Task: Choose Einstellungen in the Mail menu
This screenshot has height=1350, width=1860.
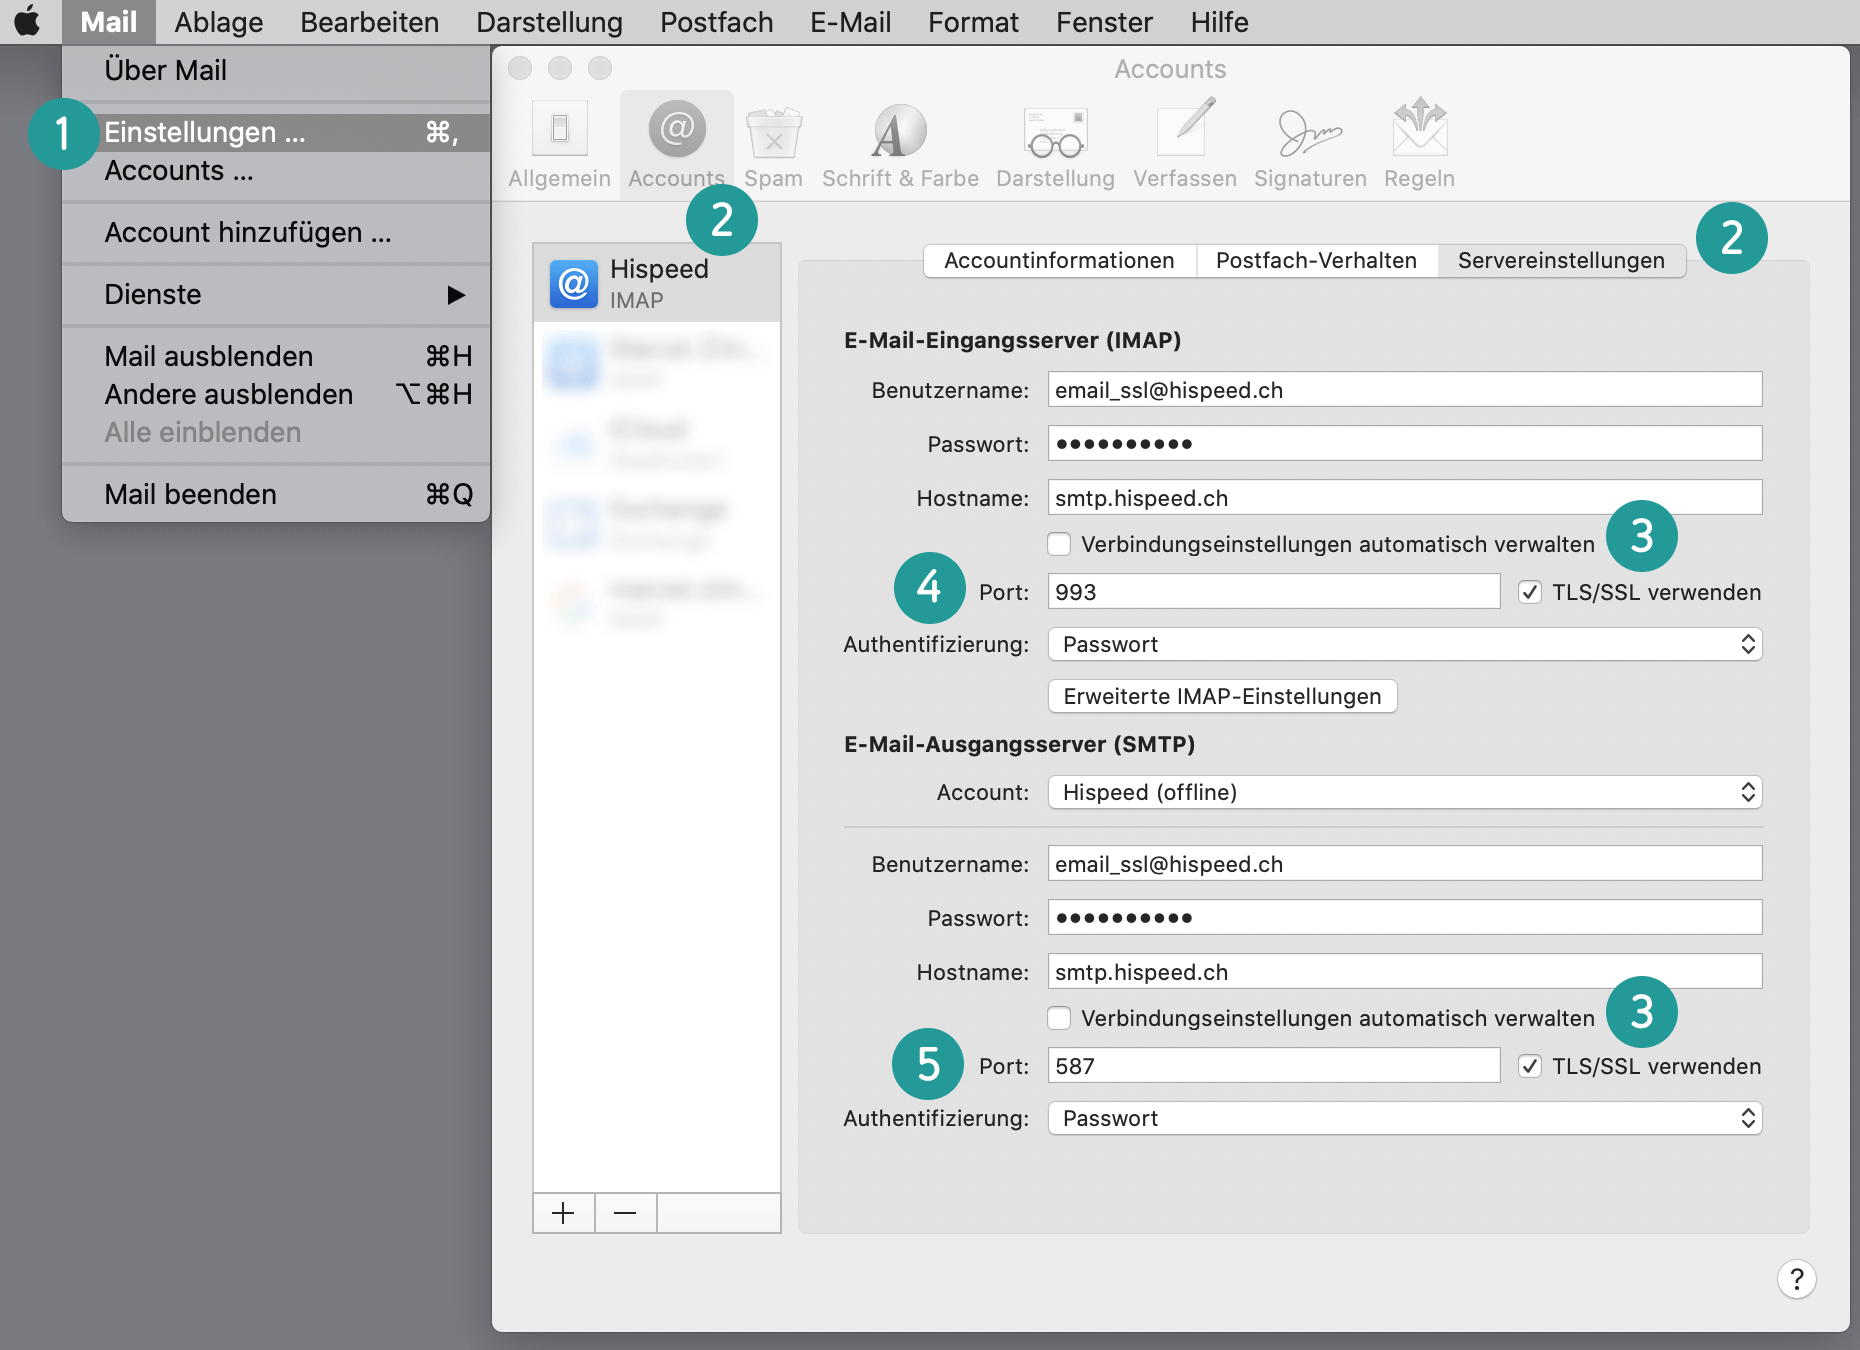Action: click(276, 132)
